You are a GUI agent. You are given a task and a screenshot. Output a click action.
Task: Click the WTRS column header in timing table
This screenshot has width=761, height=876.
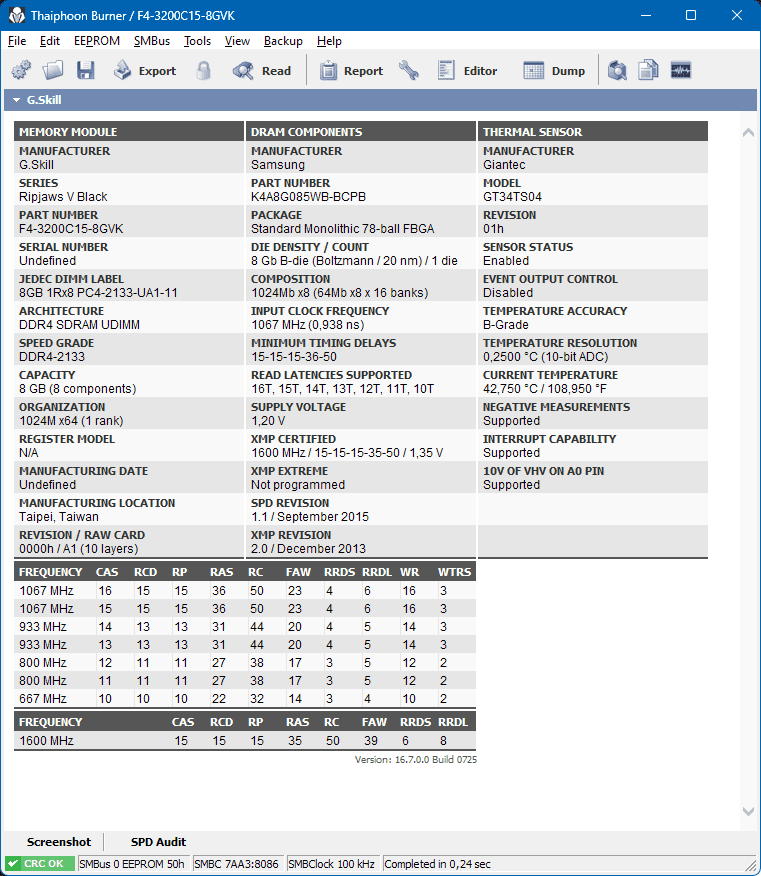454,572
